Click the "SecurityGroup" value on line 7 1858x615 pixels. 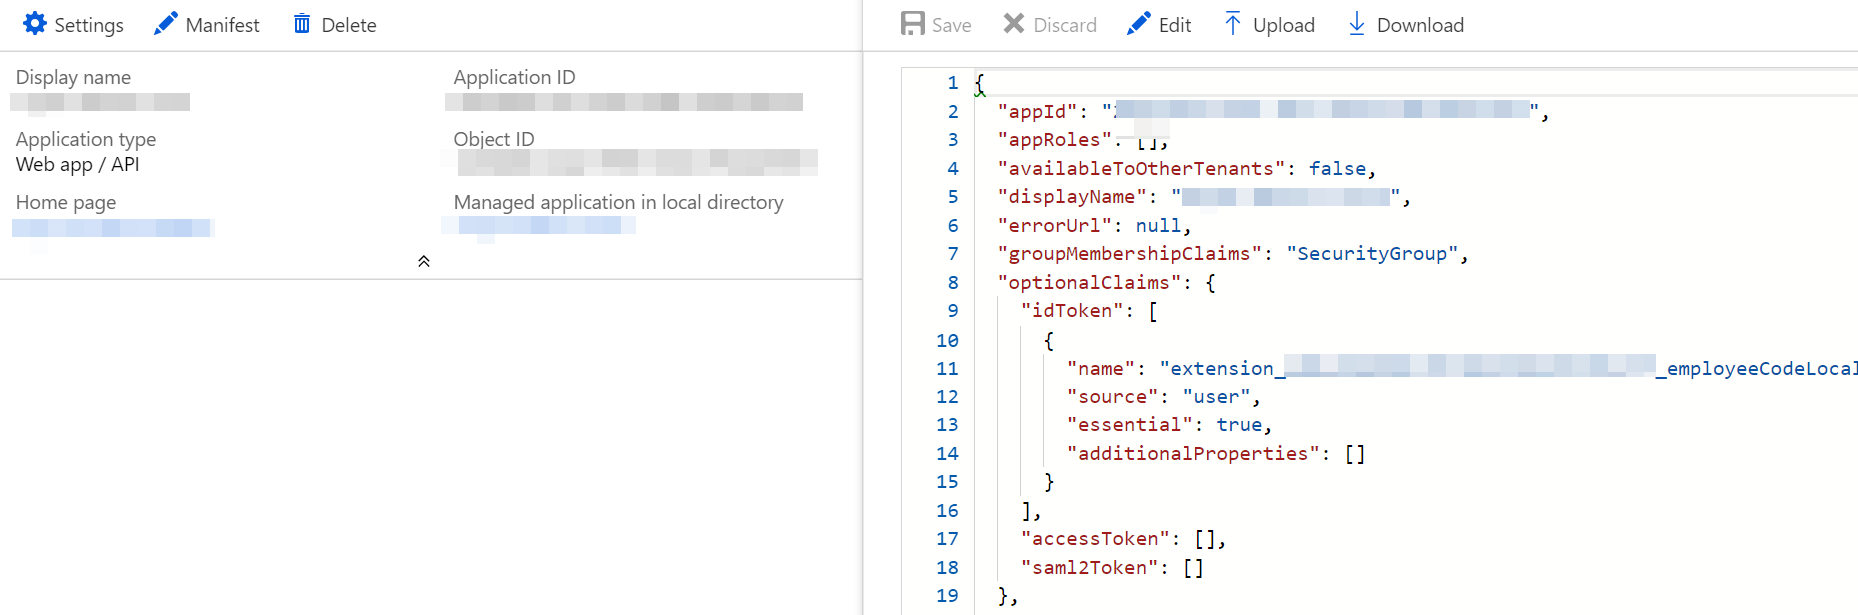click(x=1372, y=254)
